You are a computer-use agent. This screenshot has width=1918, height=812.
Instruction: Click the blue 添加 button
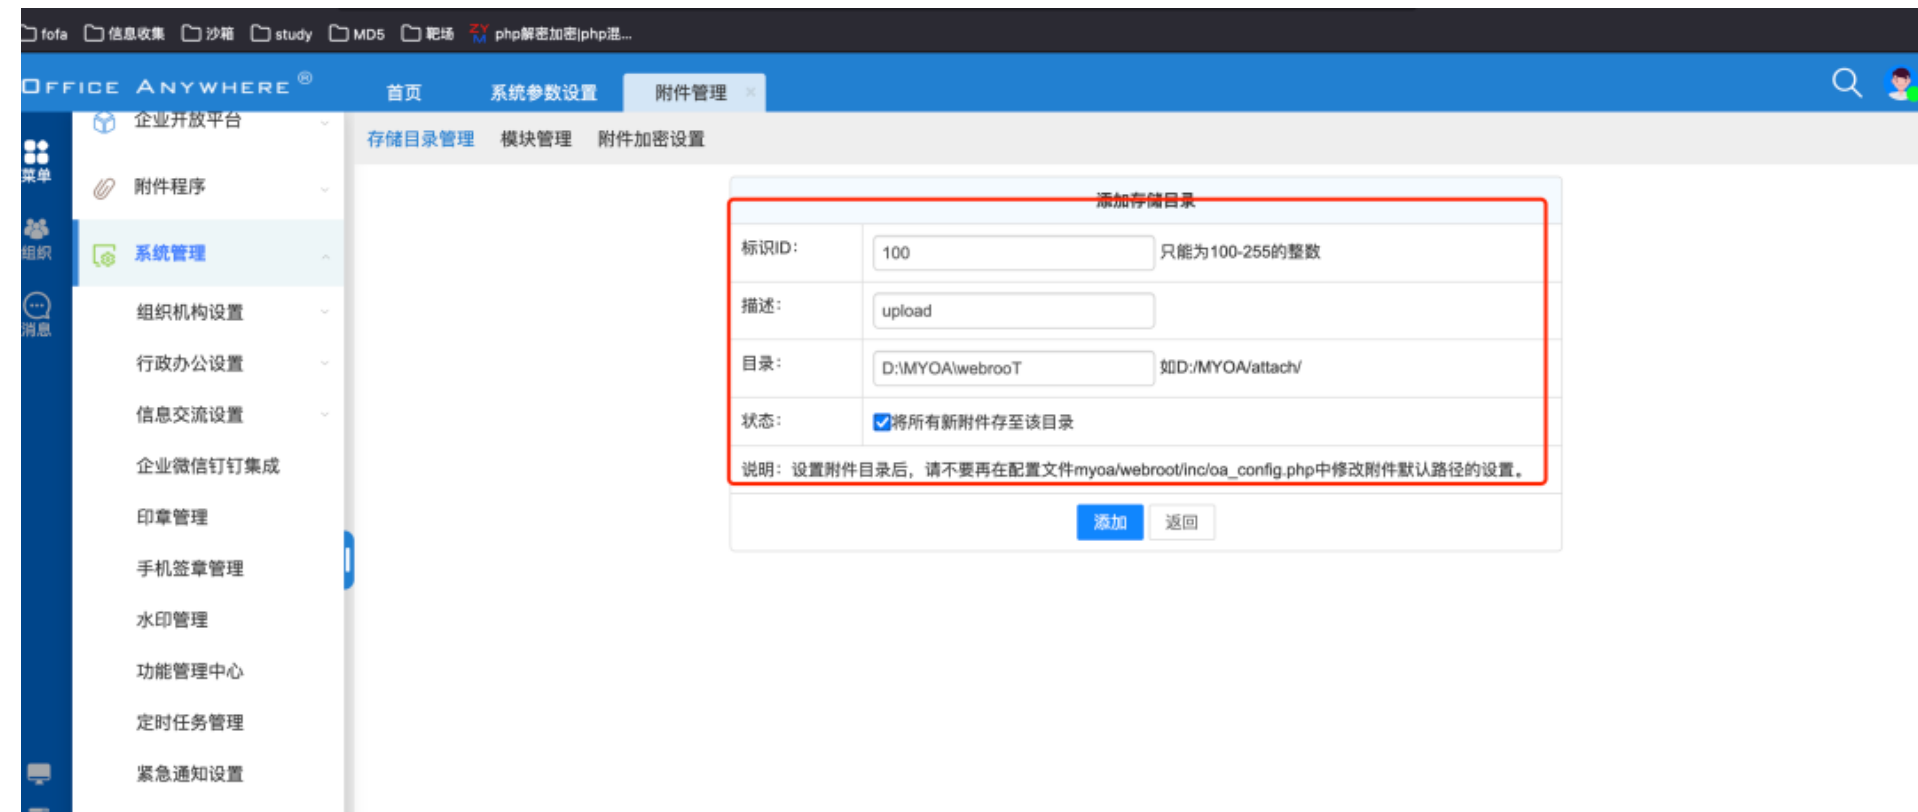point(1109,522)
